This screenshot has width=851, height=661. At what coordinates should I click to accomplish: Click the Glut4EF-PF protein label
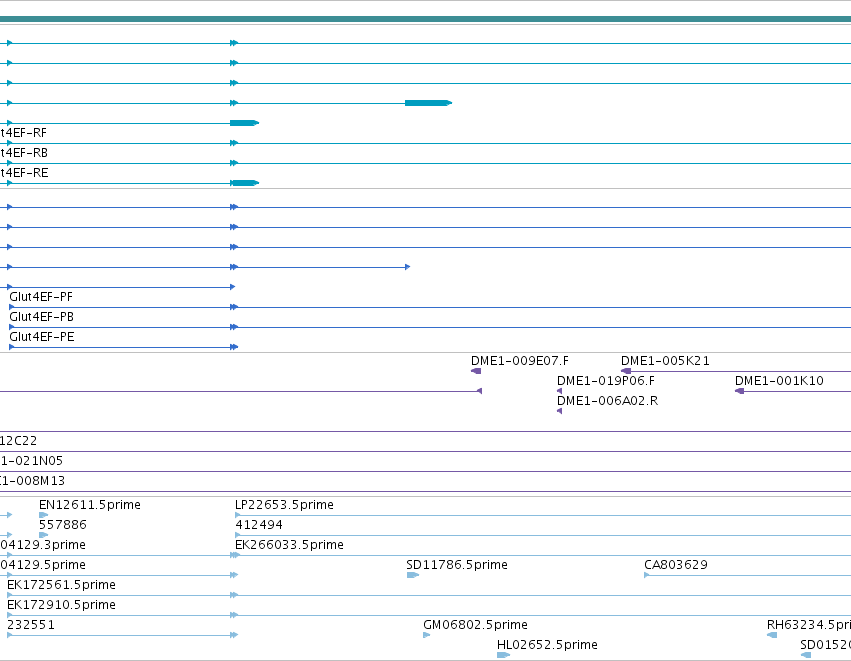(41, 297)
